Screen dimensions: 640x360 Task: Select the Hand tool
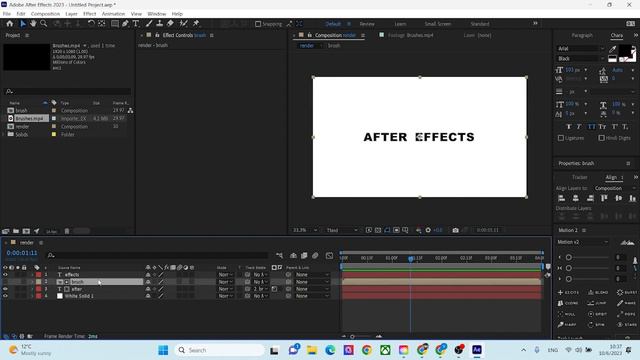33,24
